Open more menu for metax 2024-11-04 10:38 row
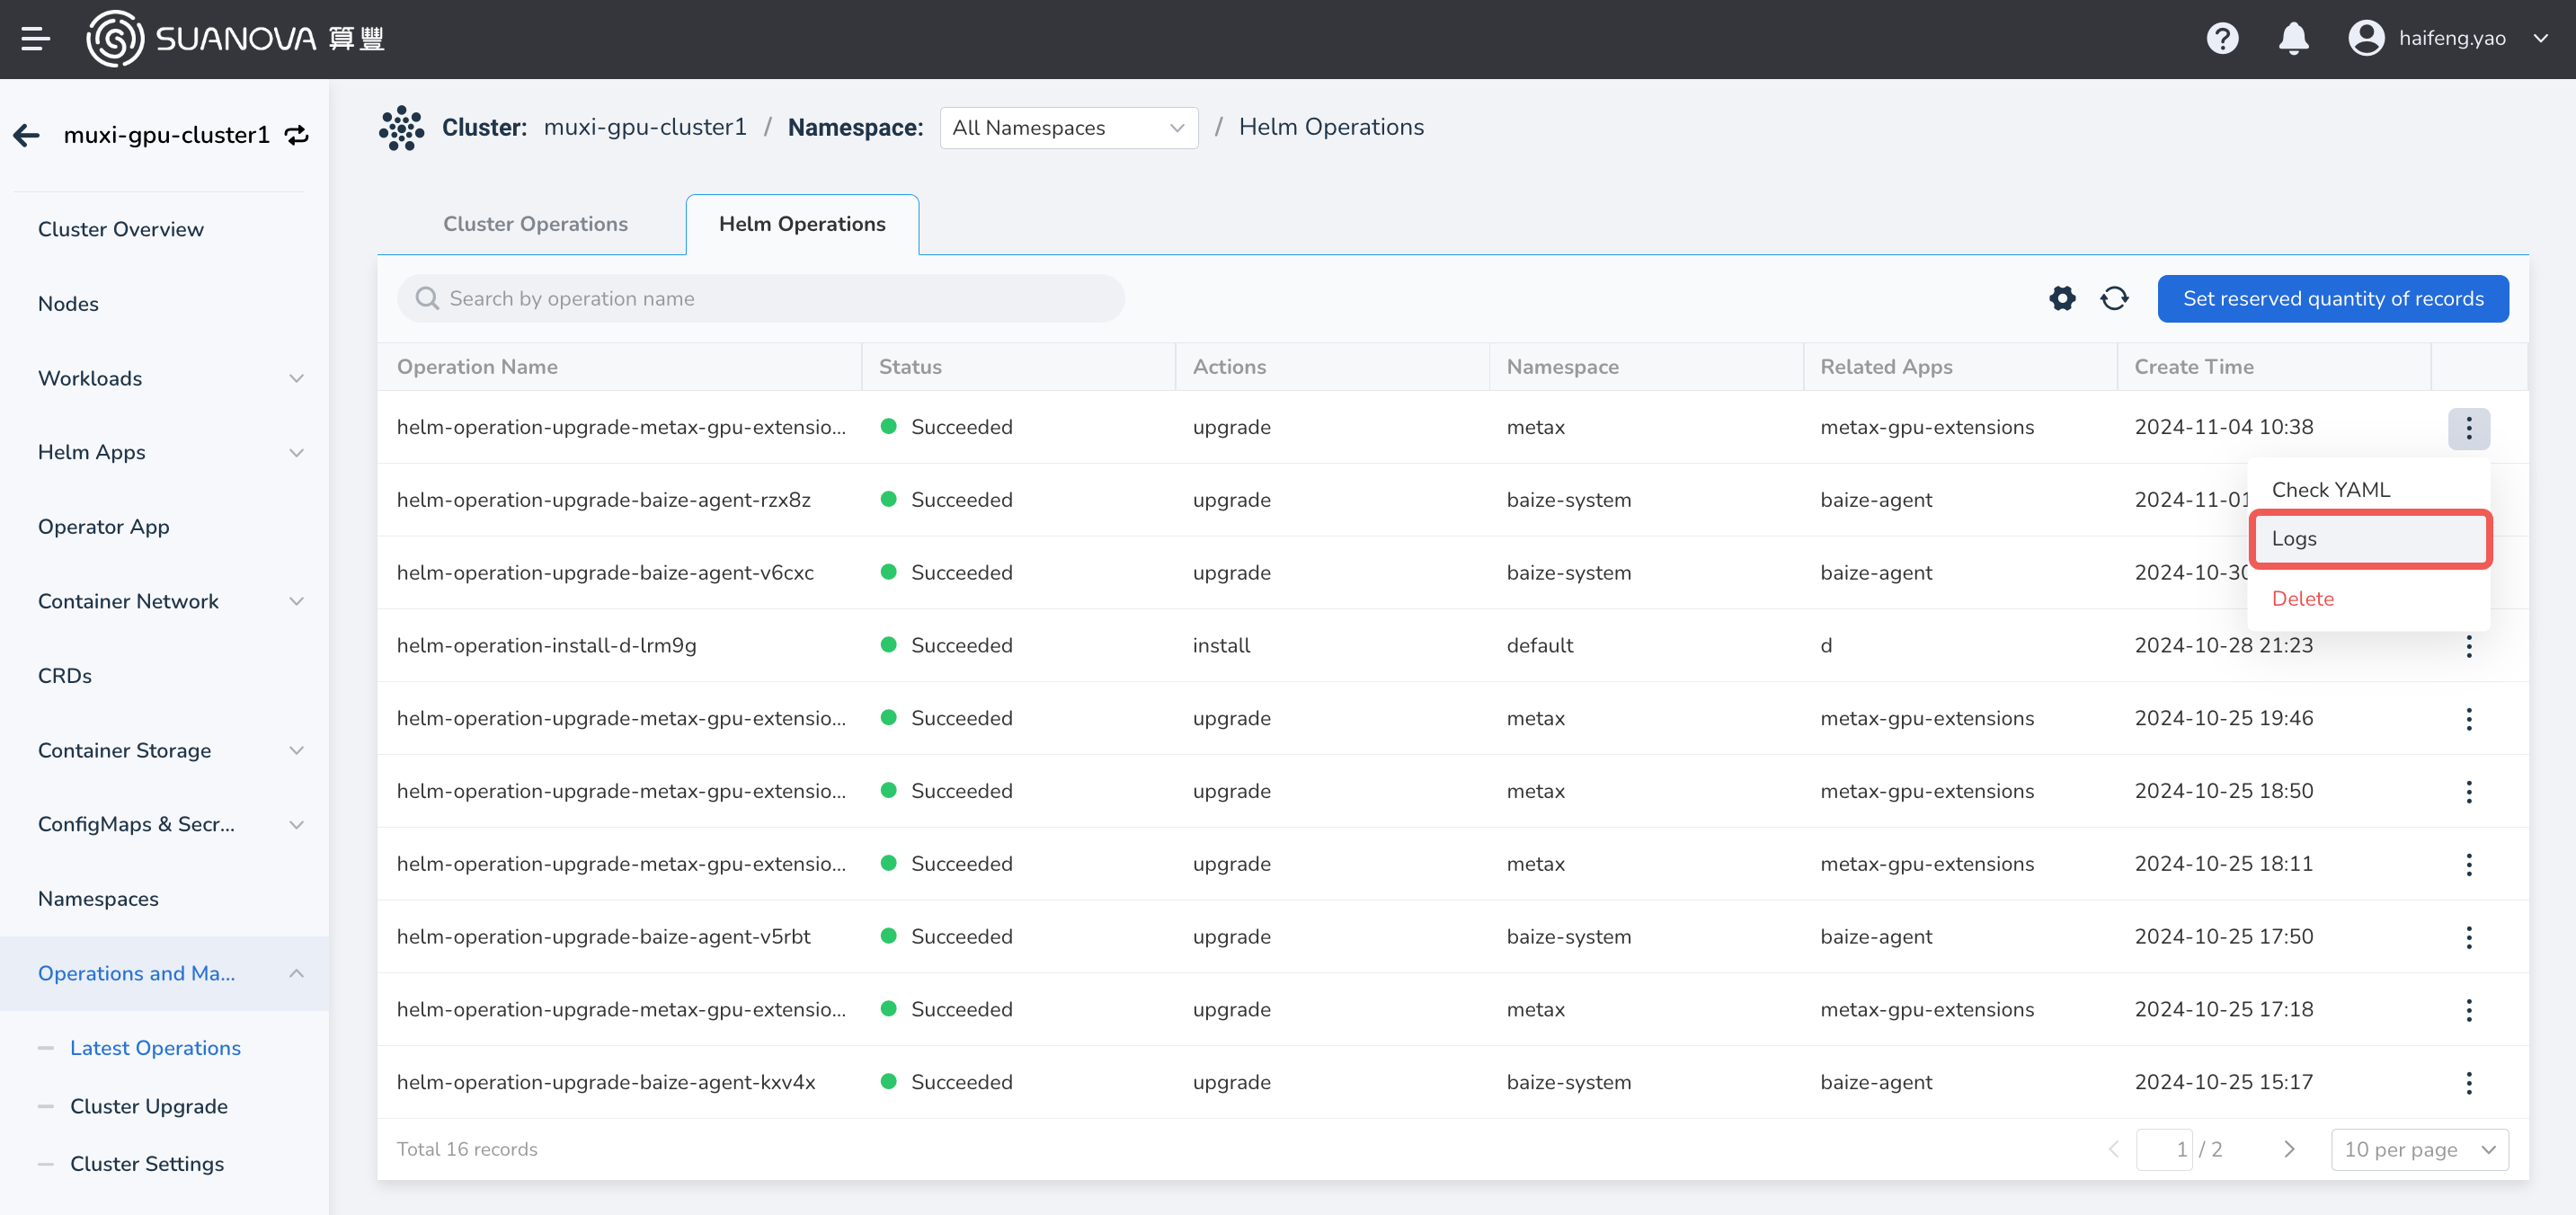Screen dimensions: 2576x1215 2468,428
